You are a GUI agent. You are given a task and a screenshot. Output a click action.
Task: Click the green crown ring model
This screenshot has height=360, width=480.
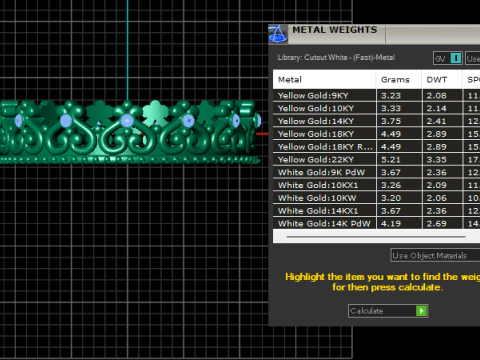(130, 132)
